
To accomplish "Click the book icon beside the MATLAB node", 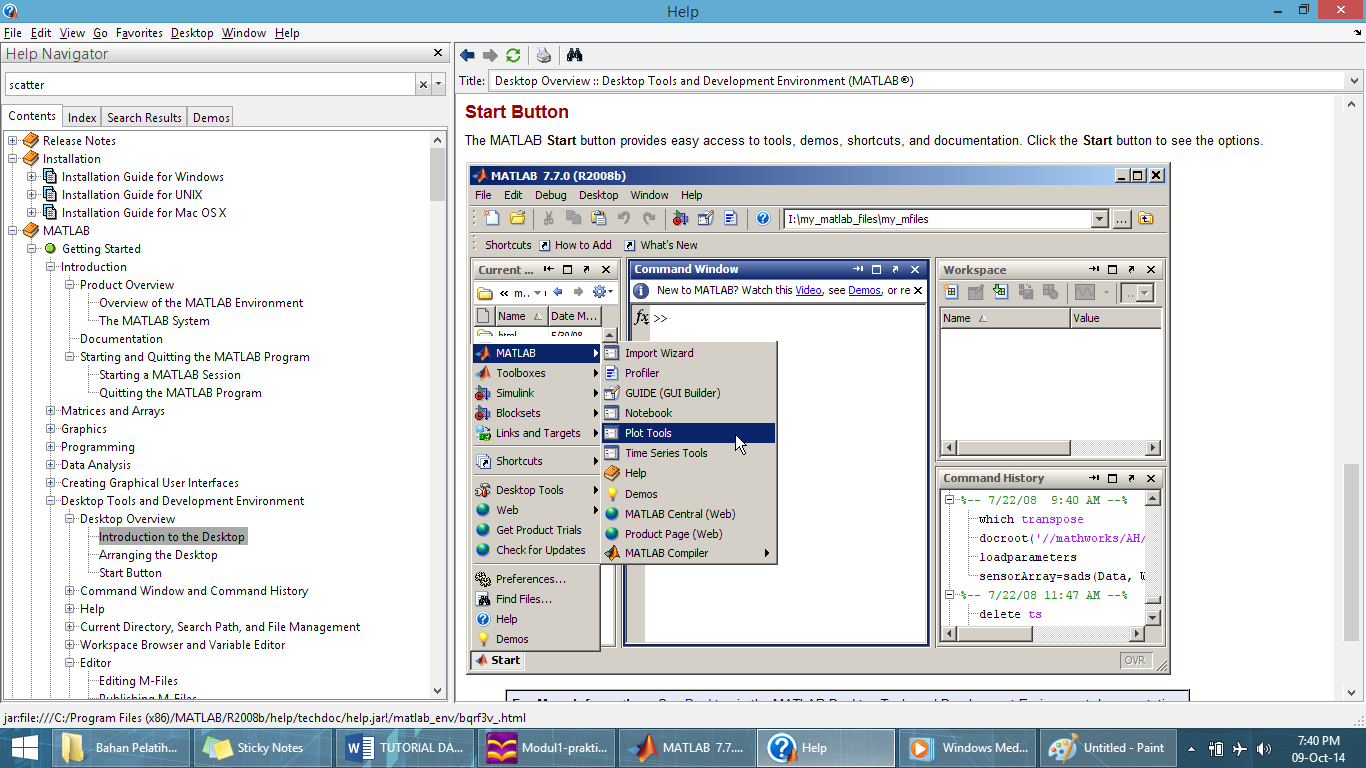I will 31,231.
